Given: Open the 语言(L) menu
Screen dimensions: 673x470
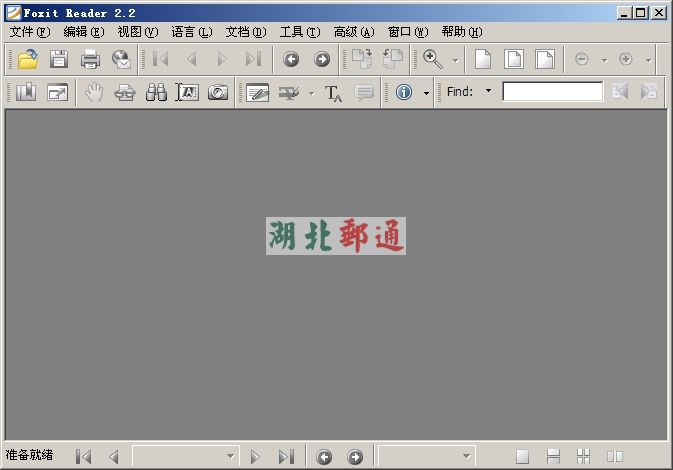Looking at the screenshot, I should coord(191,32).
